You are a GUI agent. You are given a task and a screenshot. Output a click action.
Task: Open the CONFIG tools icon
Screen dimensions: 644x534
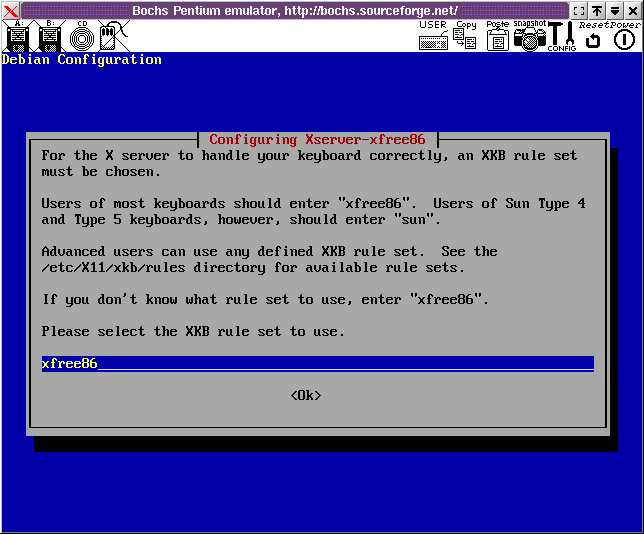(561, 37)
